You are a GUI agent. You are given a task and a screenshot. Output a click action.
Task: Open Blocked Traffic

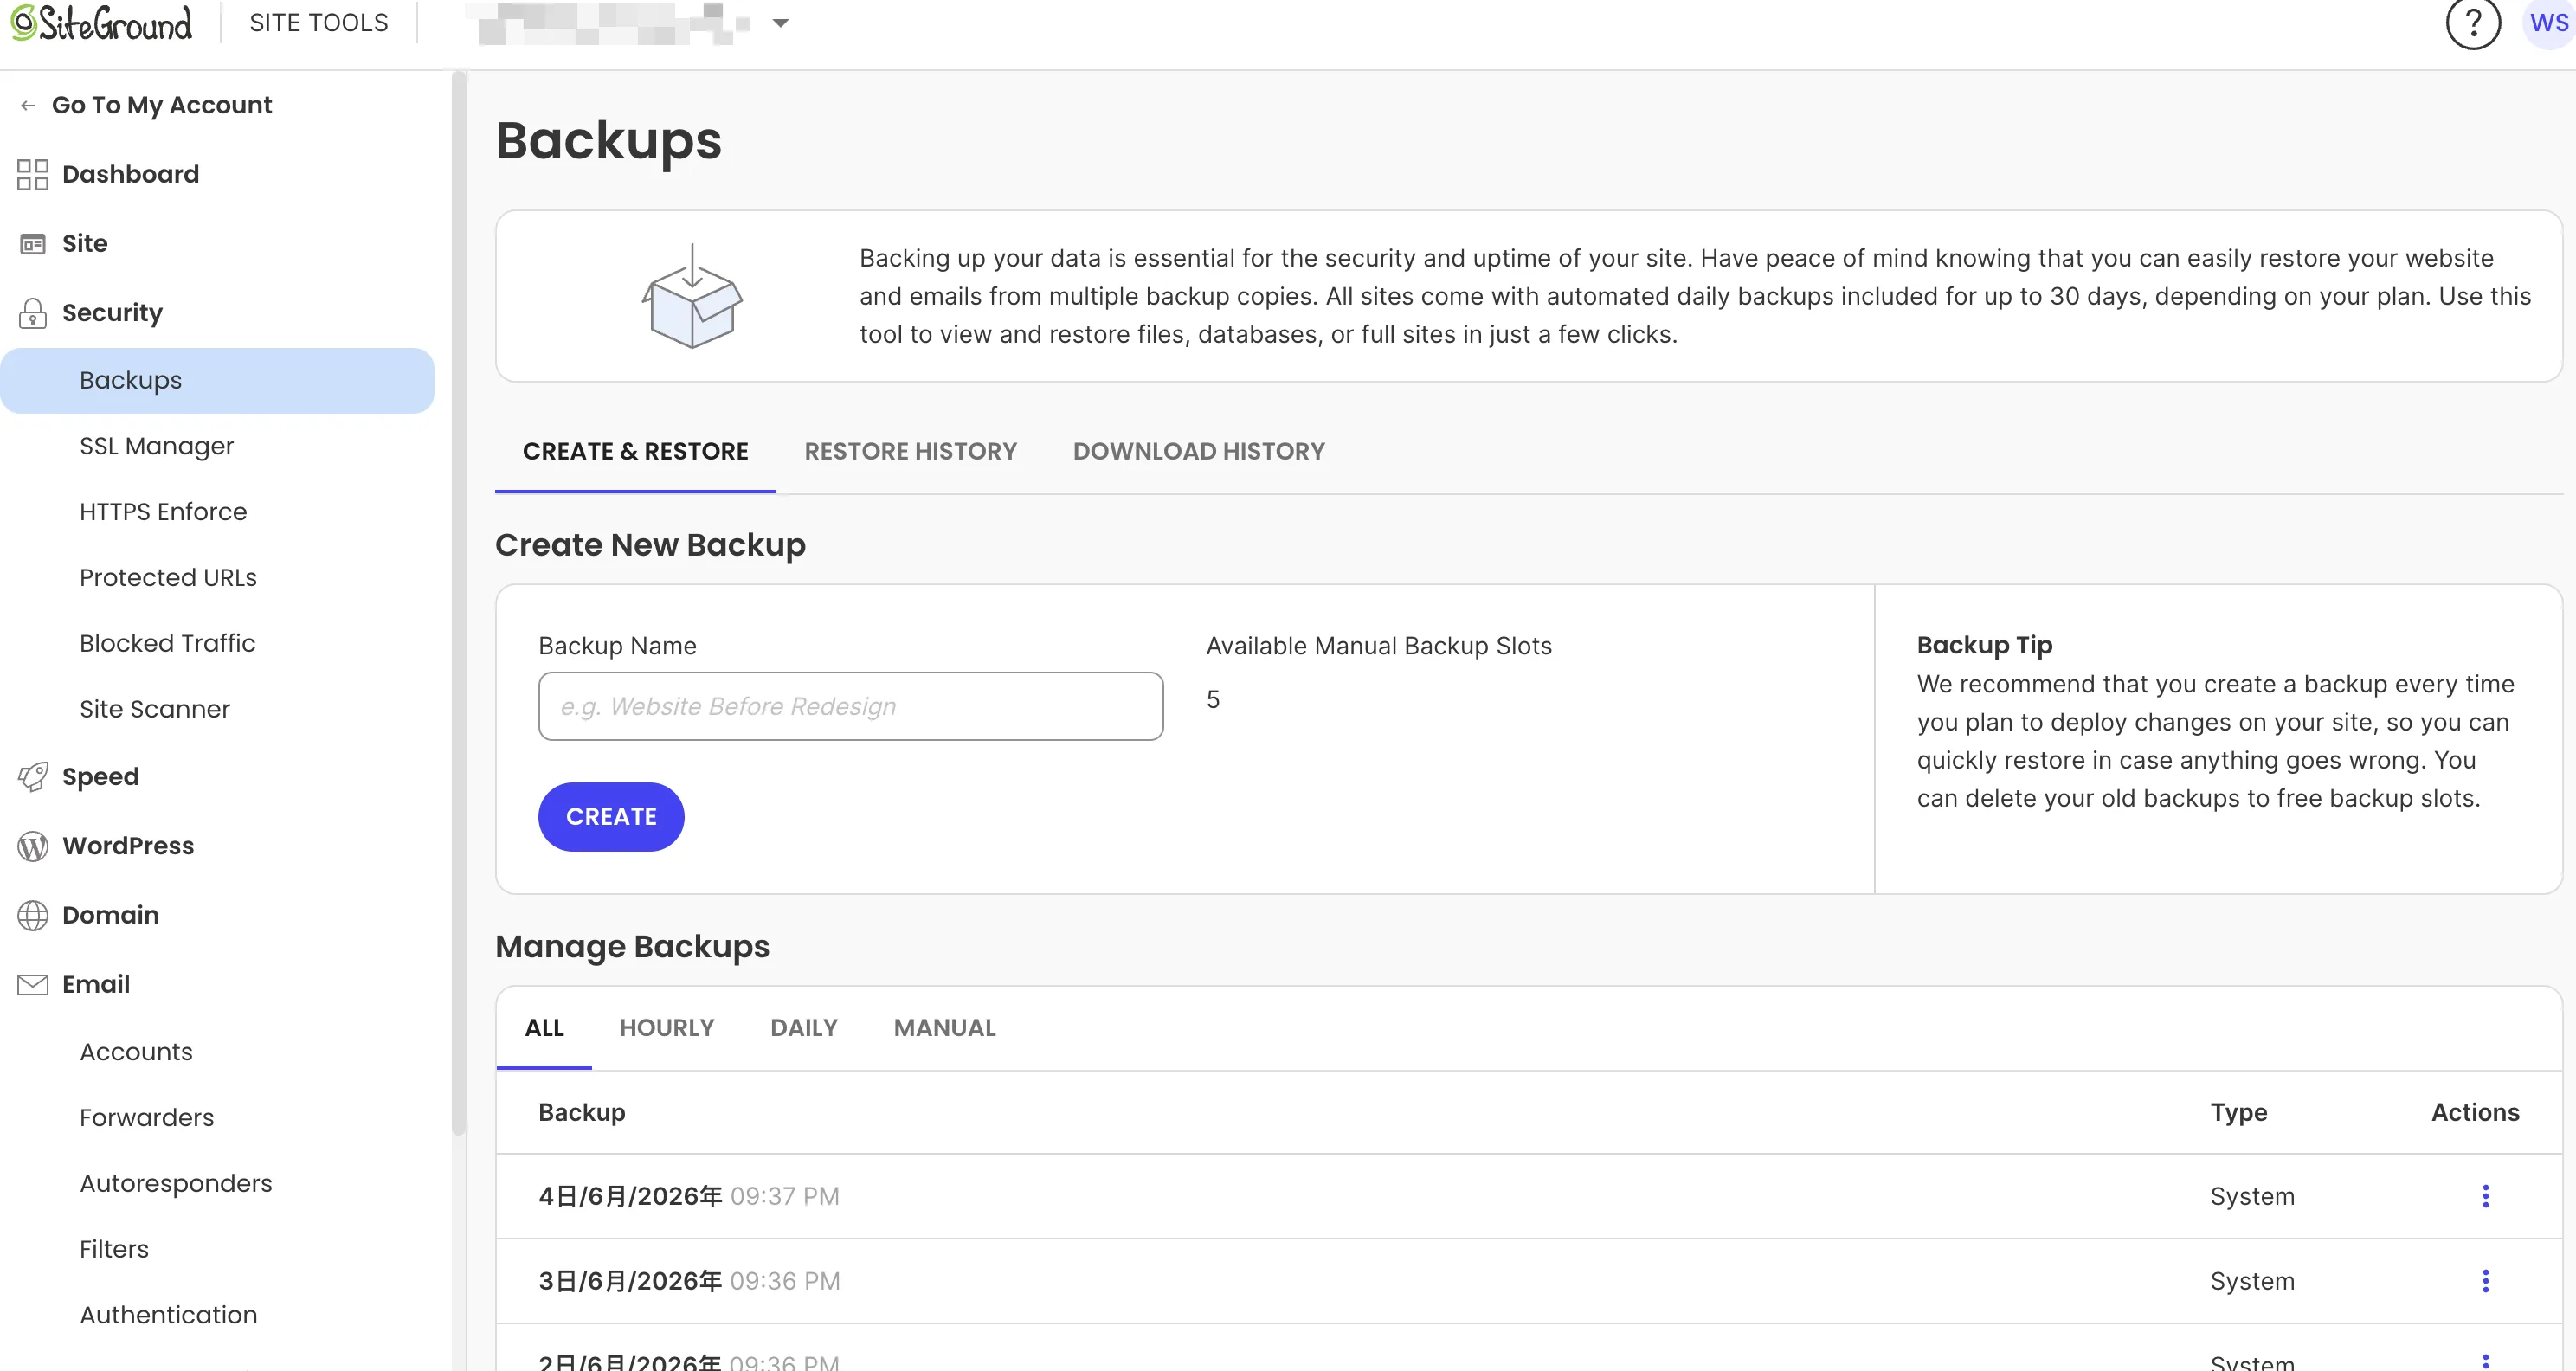167,643
